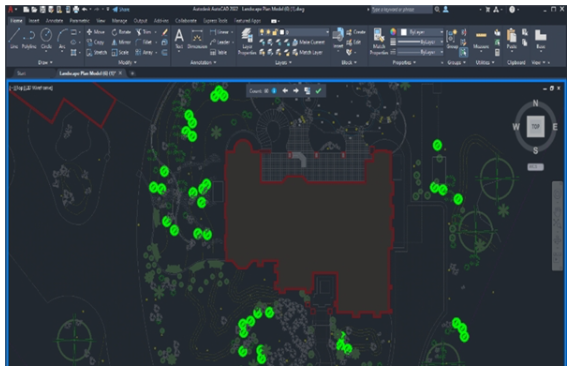Open Layer Properties manager
Image resolution: width=571 pixels, height=369 pixels.
(247, 41)
